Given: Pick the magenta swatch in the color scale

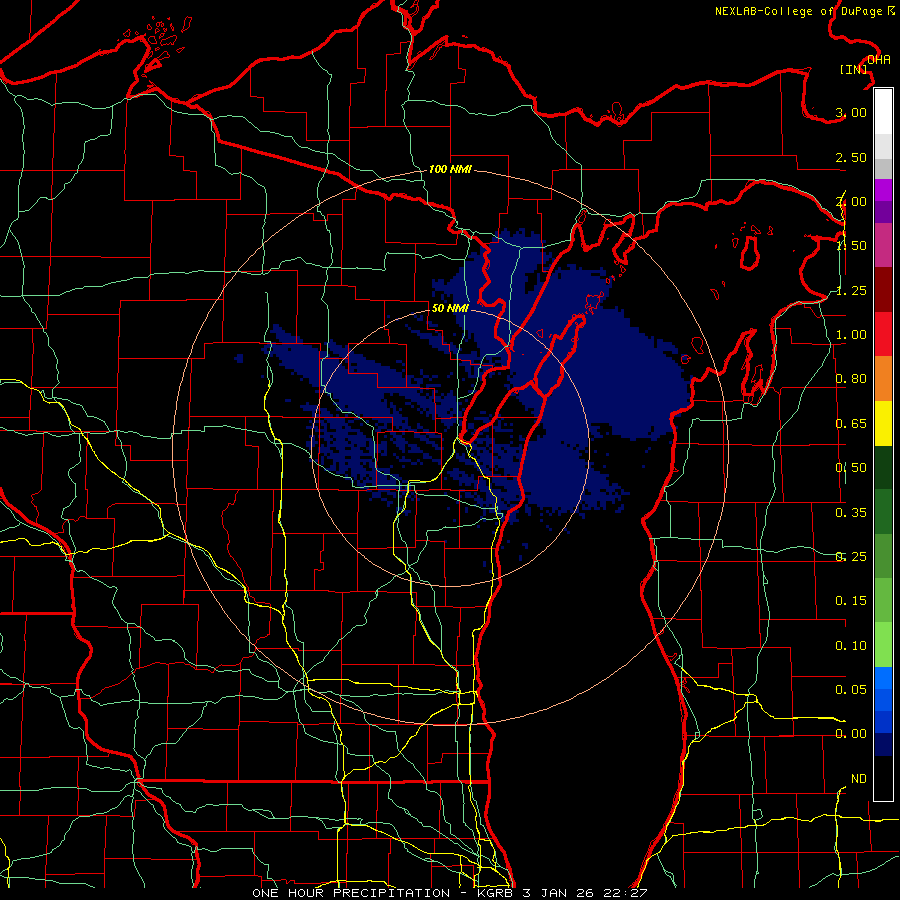Looking at the screenshot, I should click(x=883, y=190).
